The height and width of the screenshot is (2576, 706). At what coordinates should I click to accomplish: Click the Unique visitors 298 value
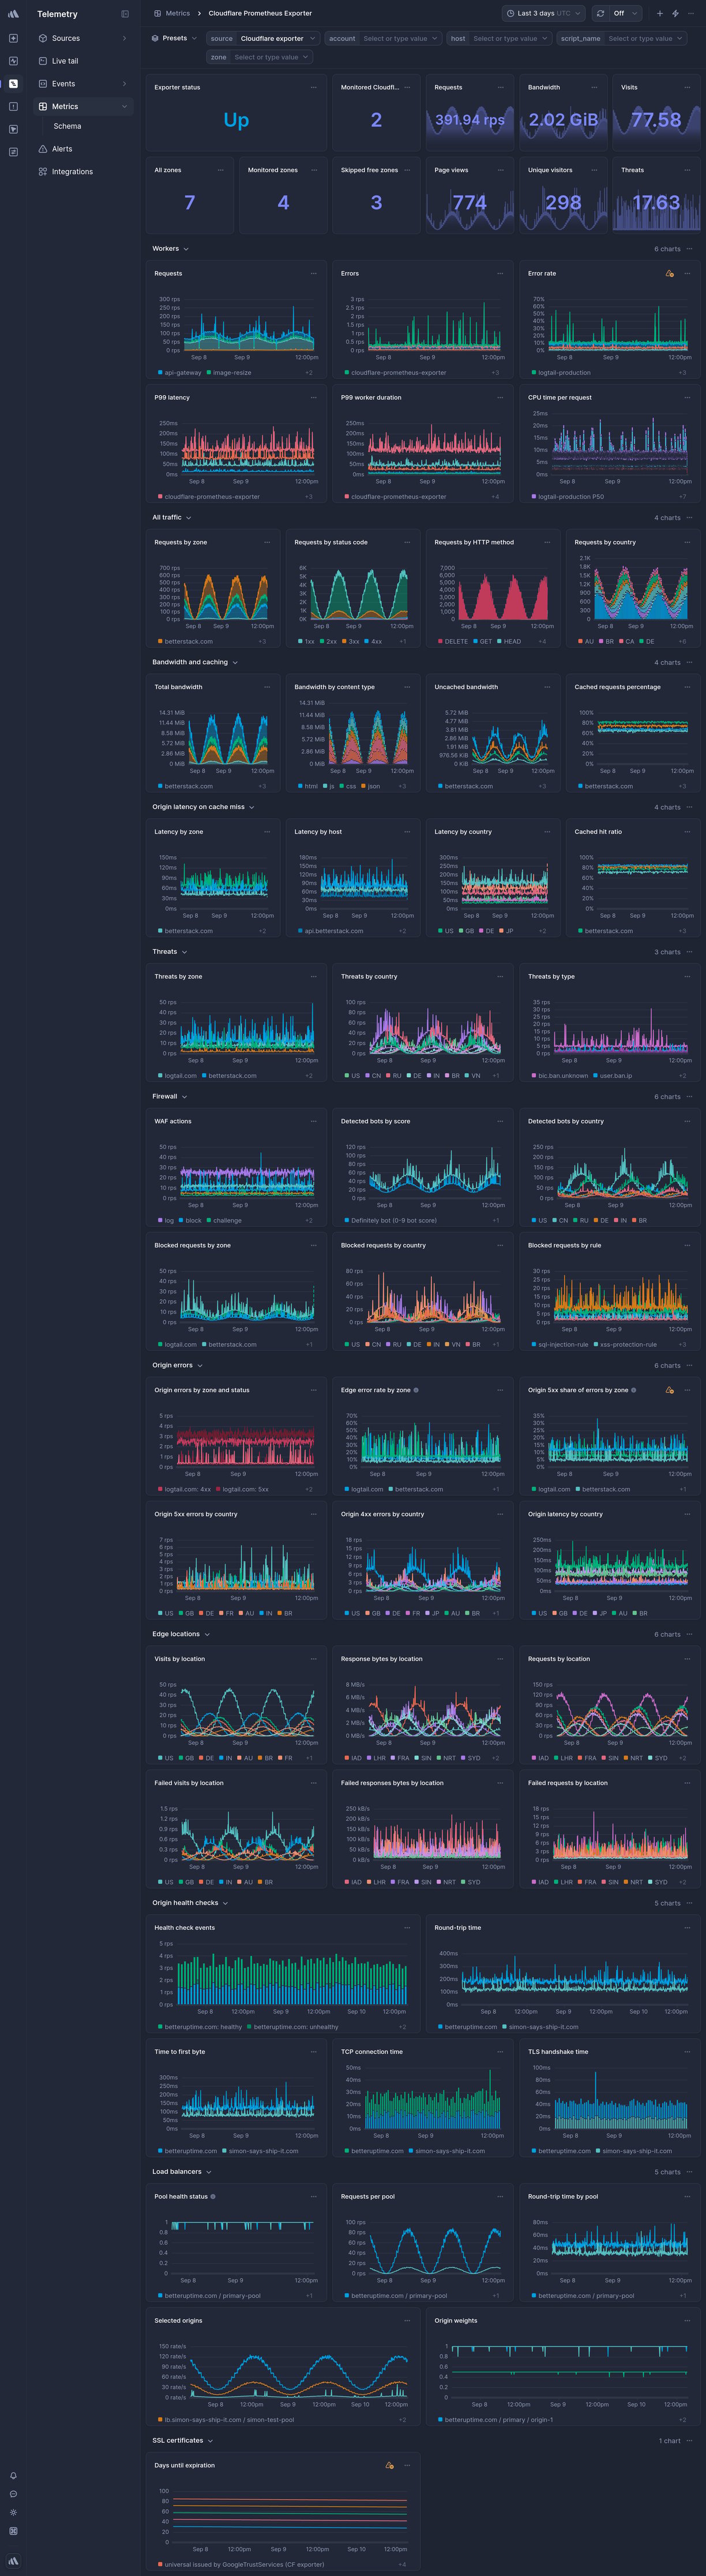[x=563, y=202]
